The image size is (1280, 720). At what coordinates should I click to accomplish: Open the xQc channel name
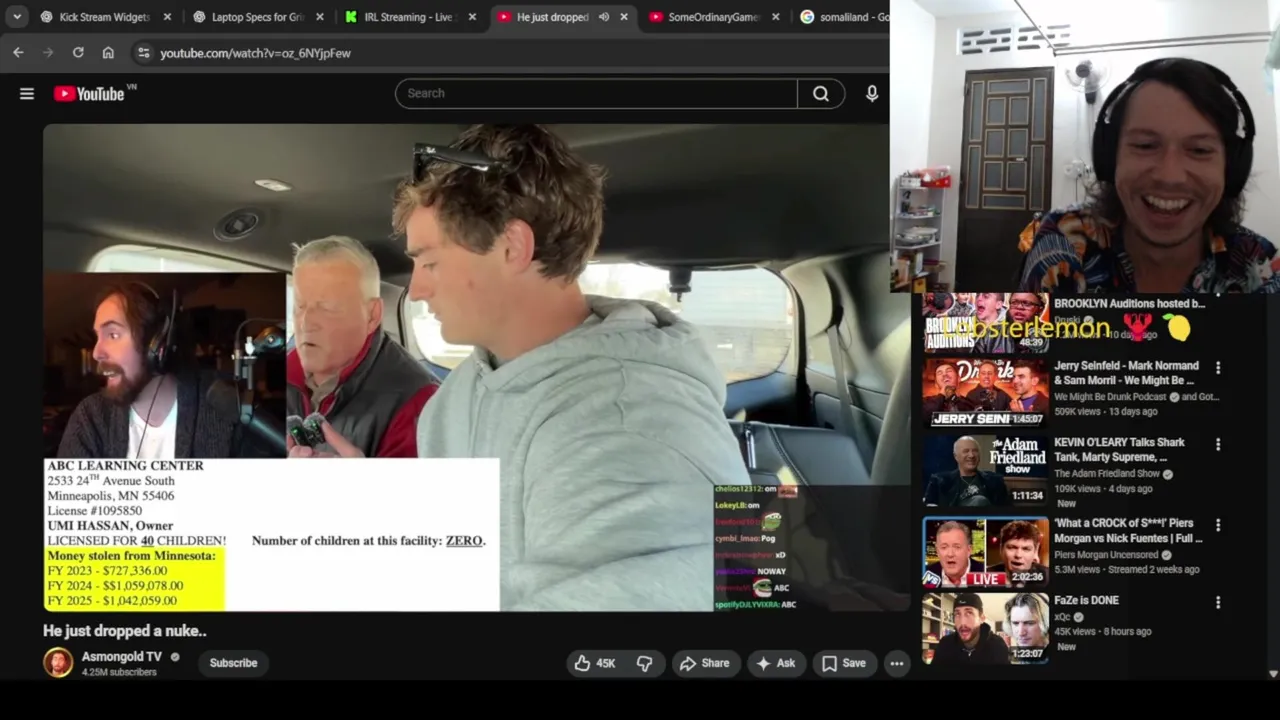pos(1061,616)
